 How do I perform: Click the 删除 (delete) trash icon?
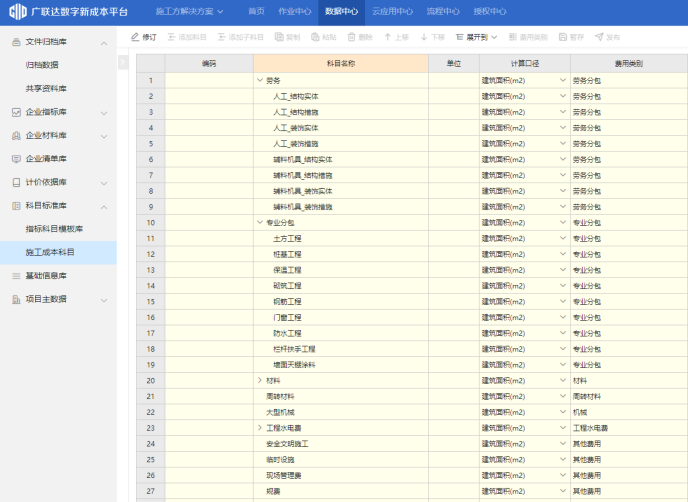pos(351,37)
